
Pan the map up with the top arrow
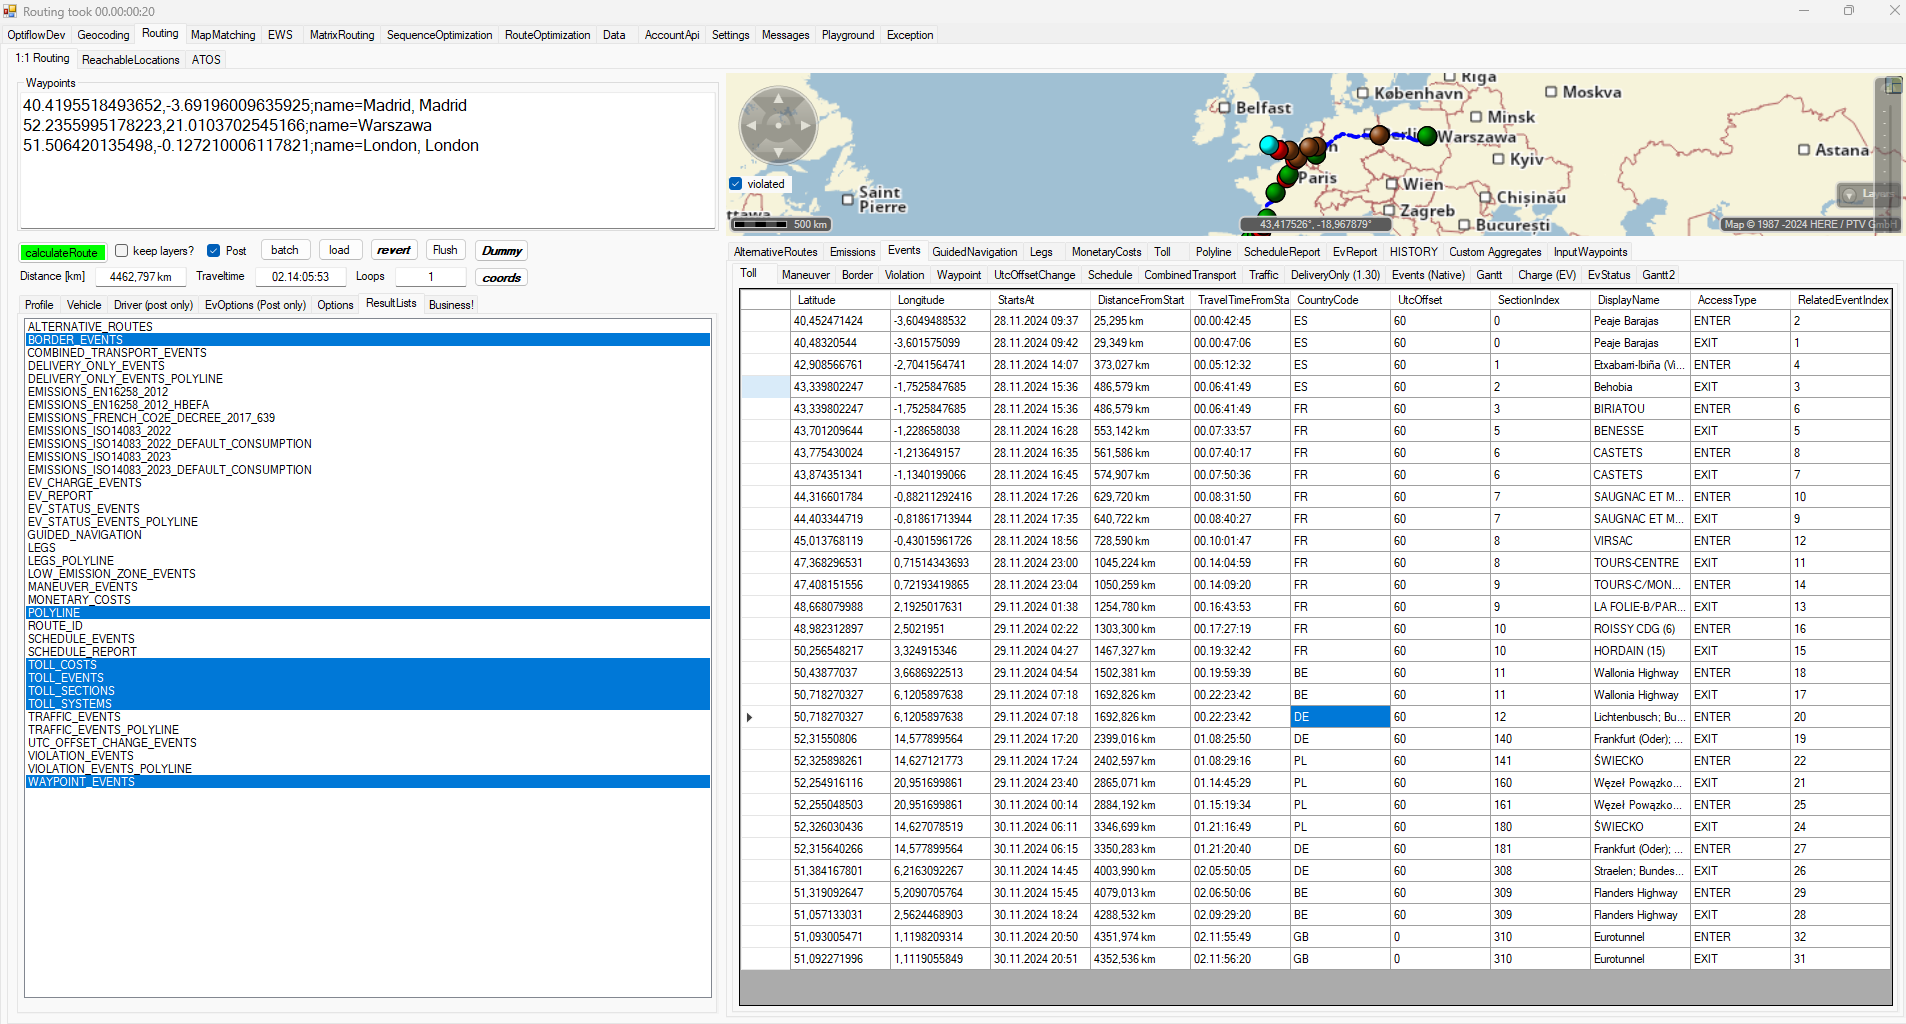(778, 99)
